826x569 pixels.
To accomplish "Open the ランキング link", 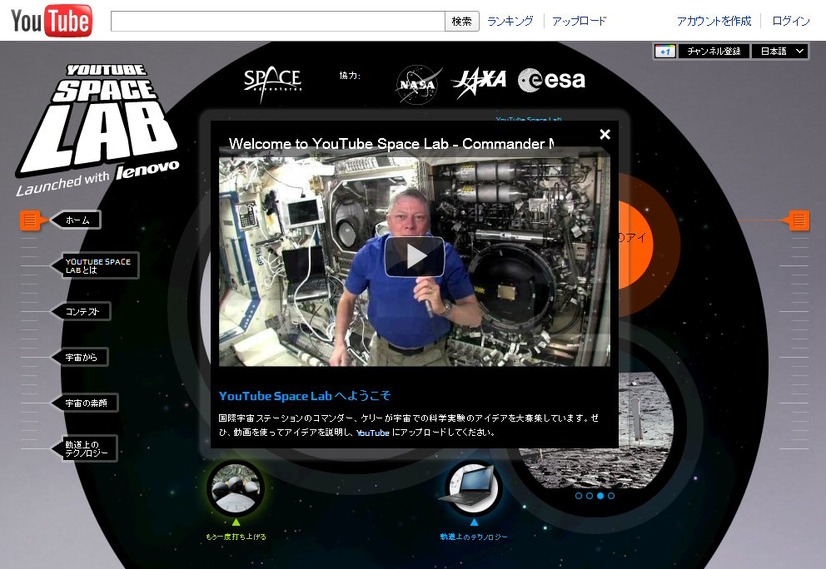I will pyautogui.click(x=510, y=21).
